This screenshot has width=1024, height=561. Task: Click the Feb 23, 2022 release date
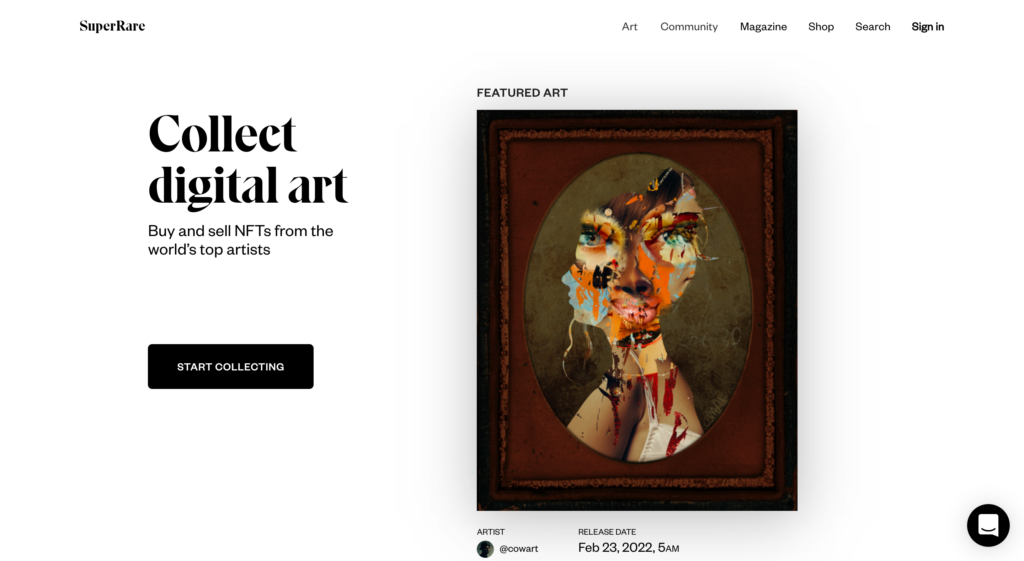point(628,548)
